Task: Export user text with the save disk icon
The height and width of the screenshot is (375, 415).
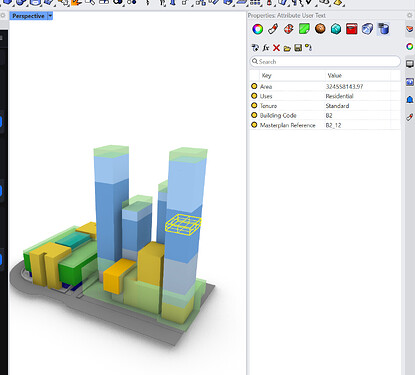Action: click(298, 48)
